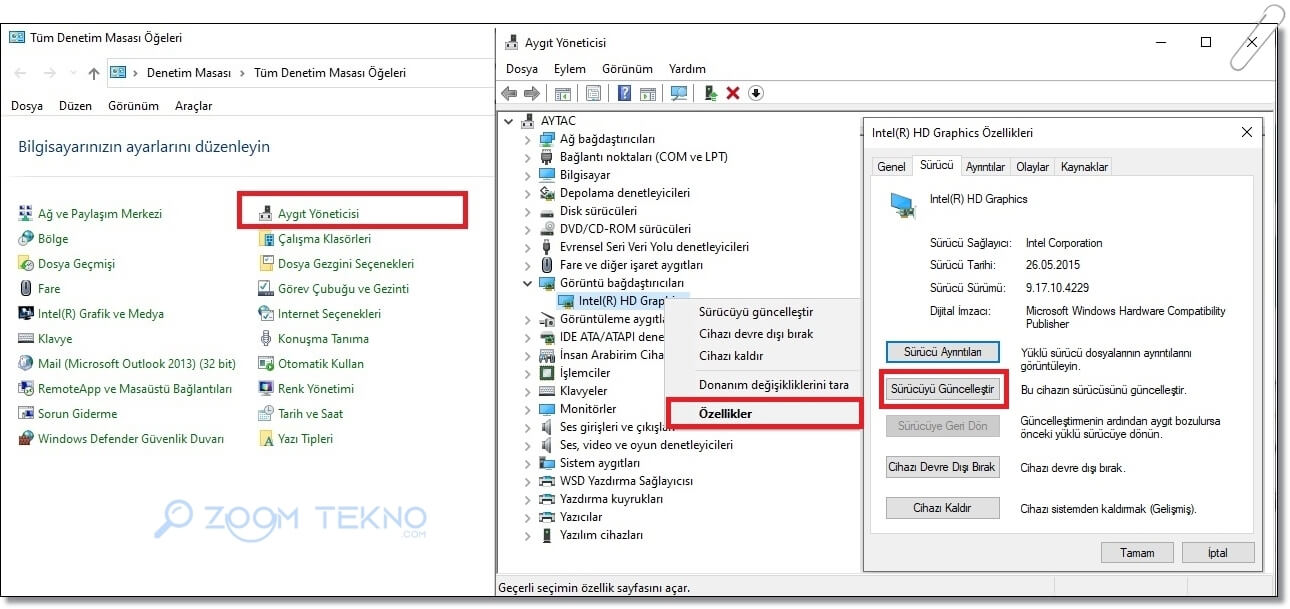Screen dimensions: 1290x609
Task: Open Help via blue question mark icon
Action: (624, 93)
